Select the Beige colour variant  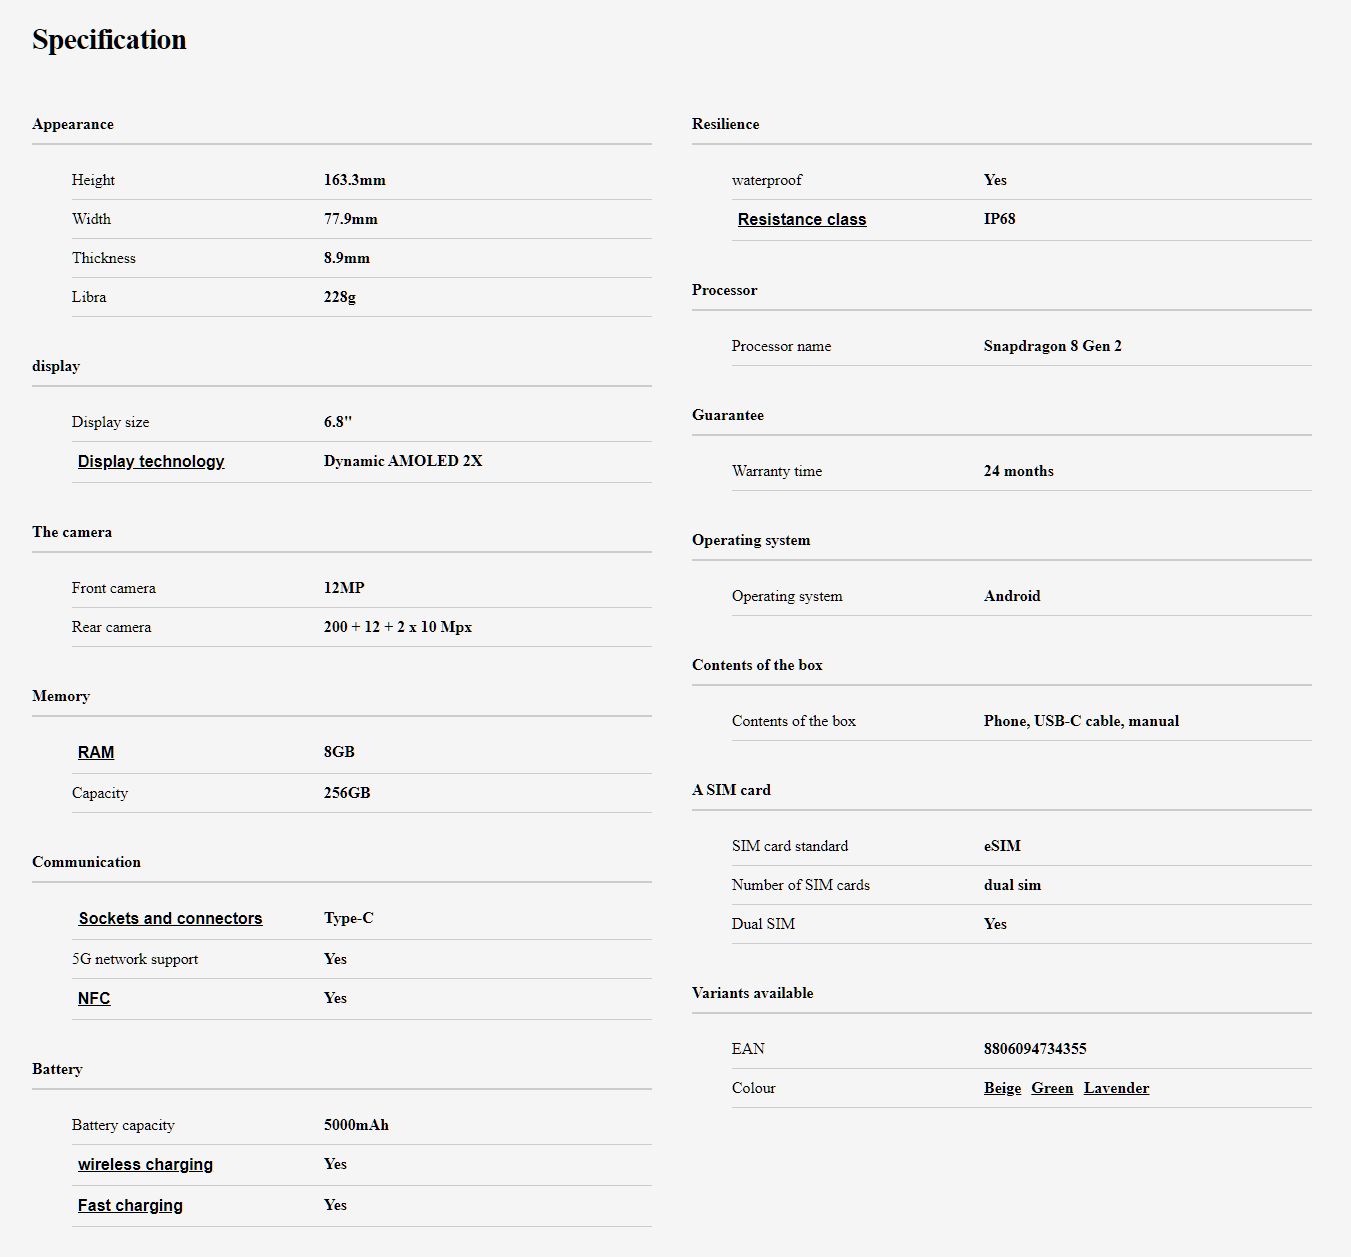coord(1002,1088)
